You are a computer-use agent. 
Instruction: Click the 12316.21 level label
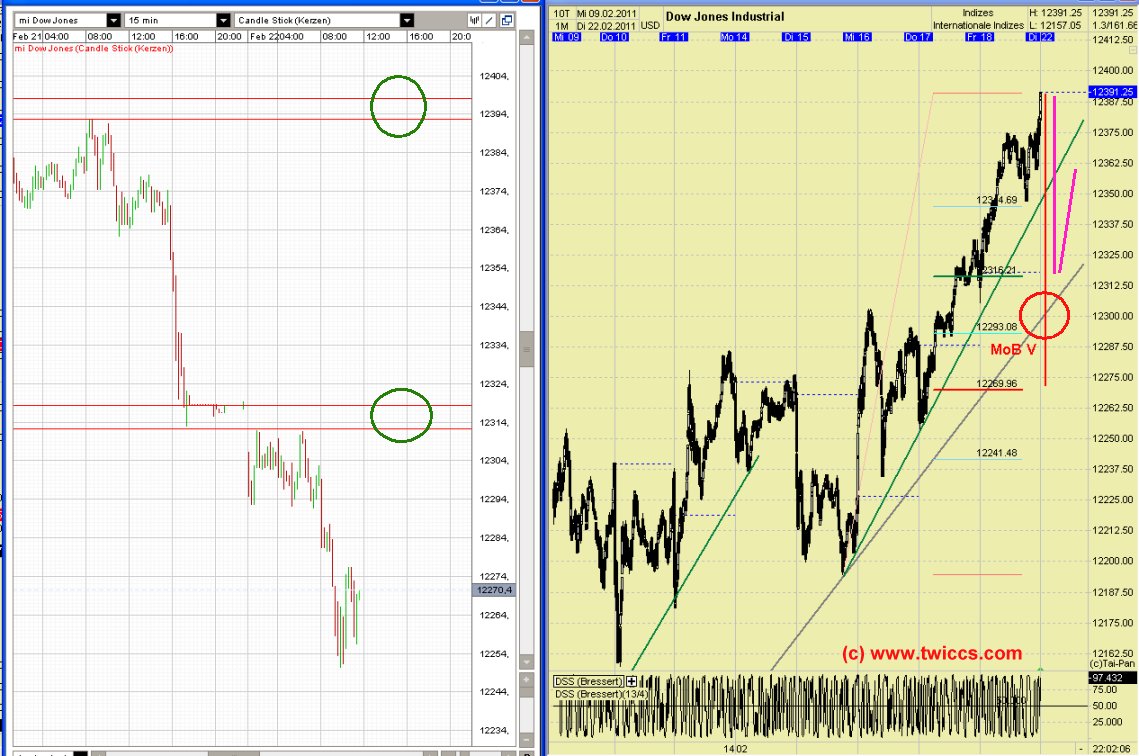click(997, 270)
